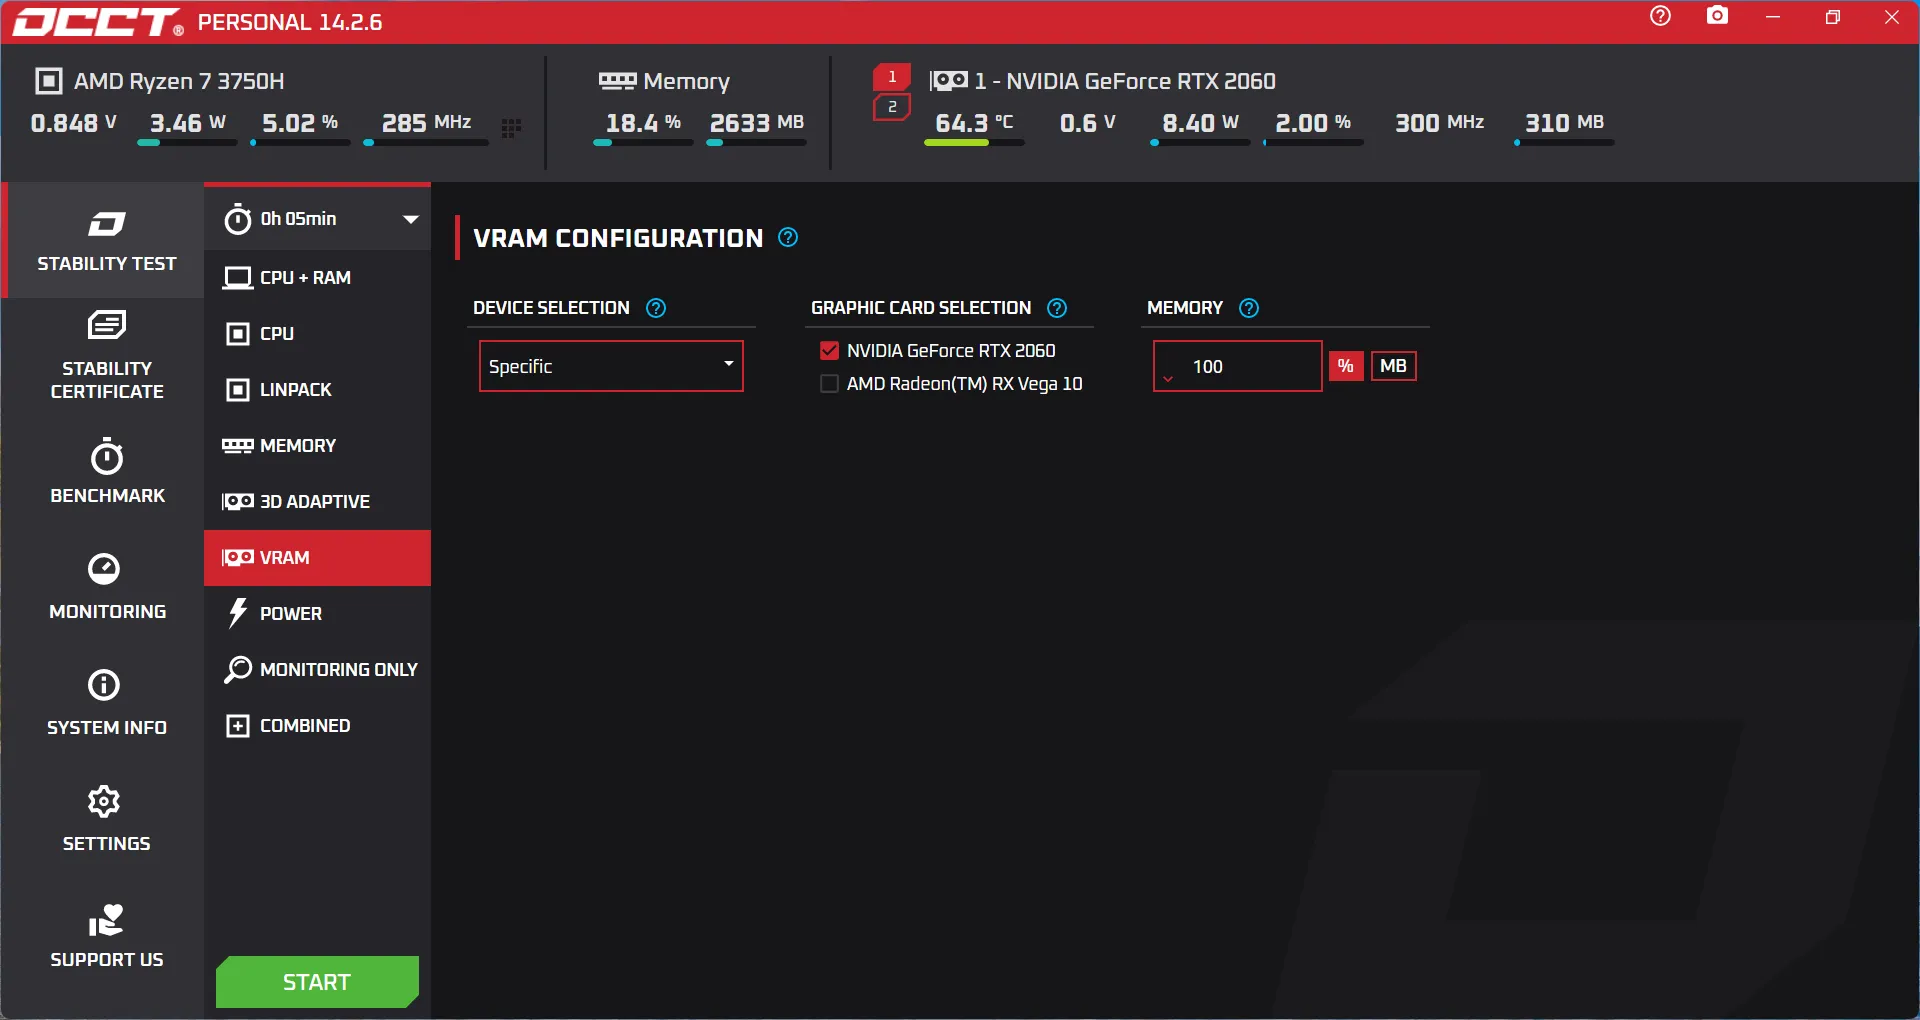Image resolution: width=1920 pixels, height=1020 pixels.
Task: Click help icon beside Device Selection
Action: 656,308
